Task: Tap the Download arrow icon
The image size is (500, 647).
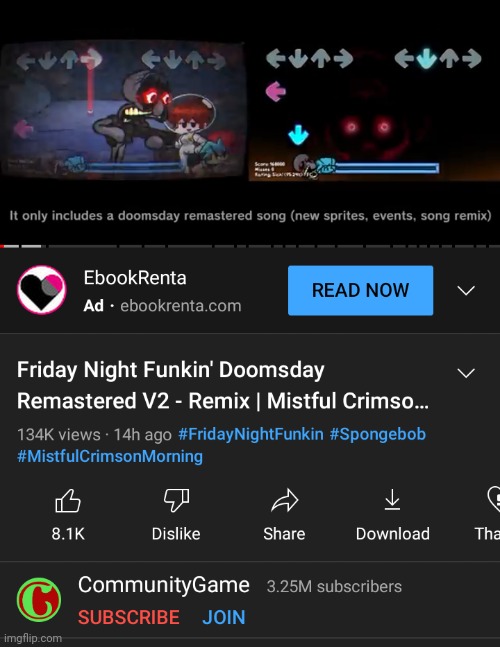Action: click(x=392, y=500)
